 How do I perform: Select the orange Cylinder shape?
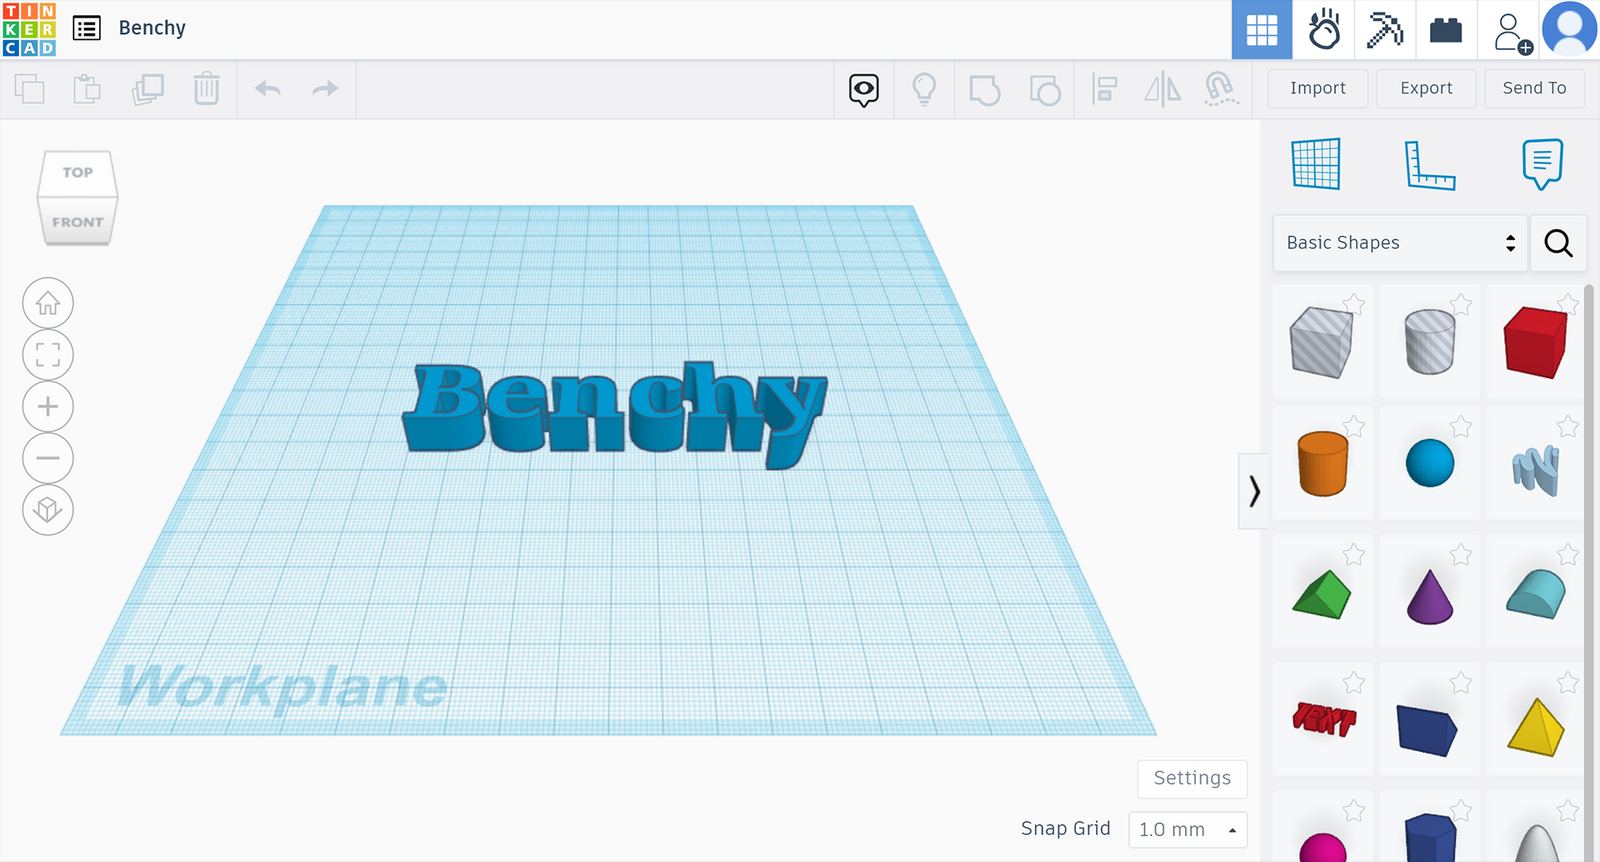point(1323,464)
